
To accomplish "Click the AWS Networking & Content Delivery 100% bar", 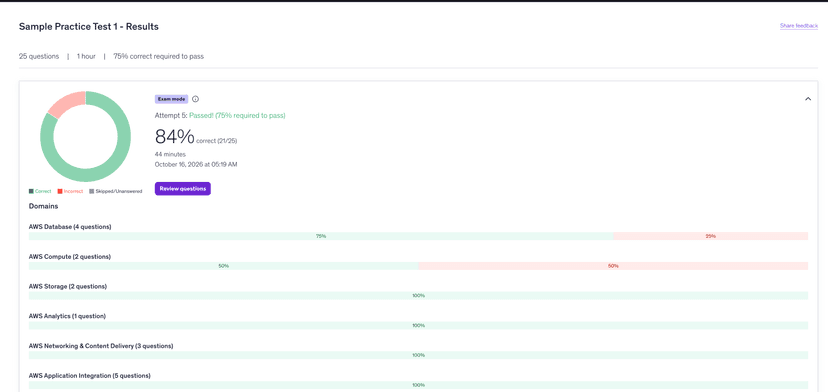I will (418, 355).
